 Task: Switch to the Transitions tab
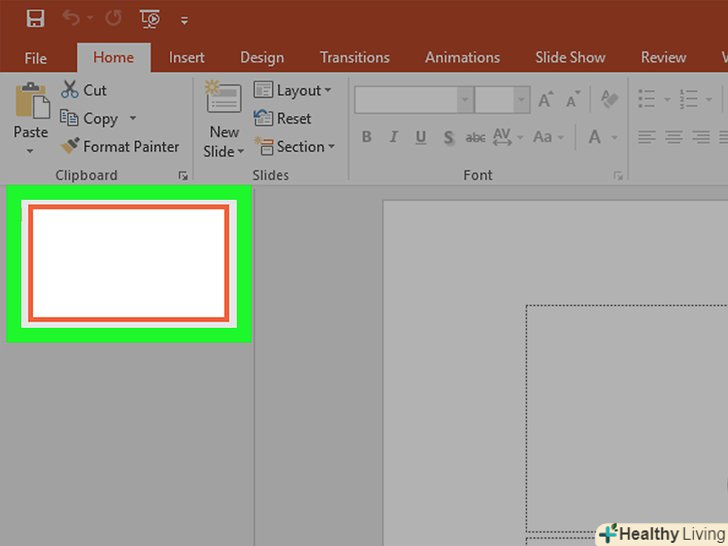click(354, 57)
